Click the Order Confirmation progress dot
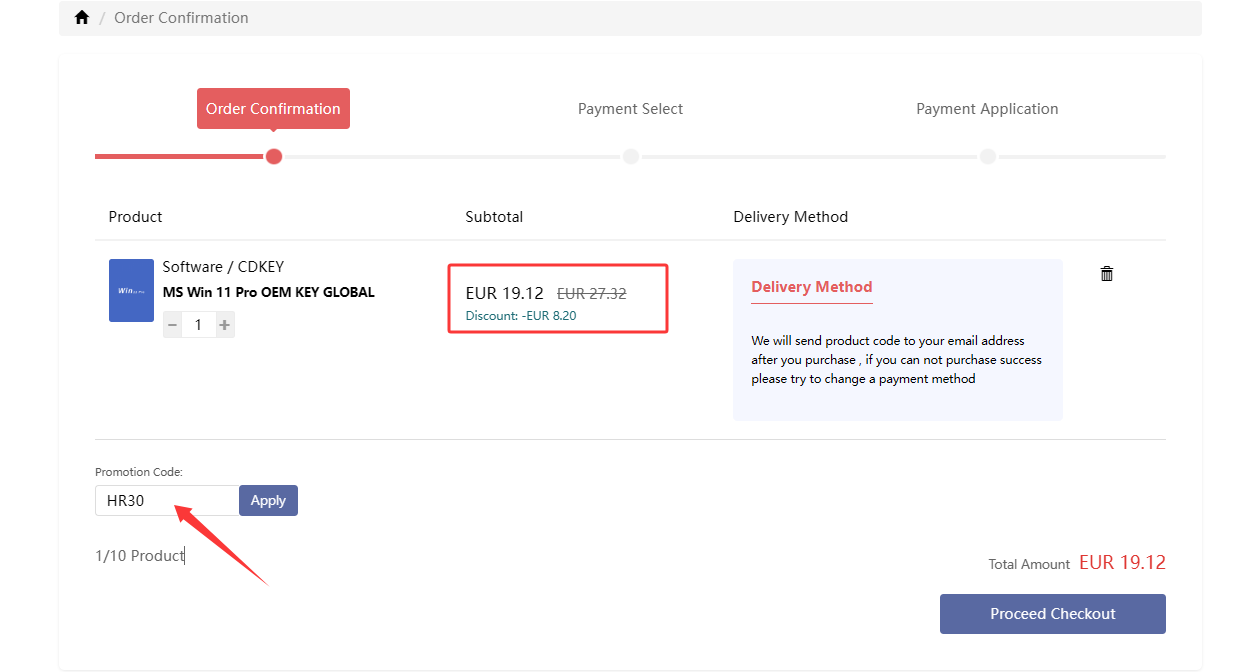The width and height of the screenshot is (1260, 672). pyautogui.click(x=274, y=156)
